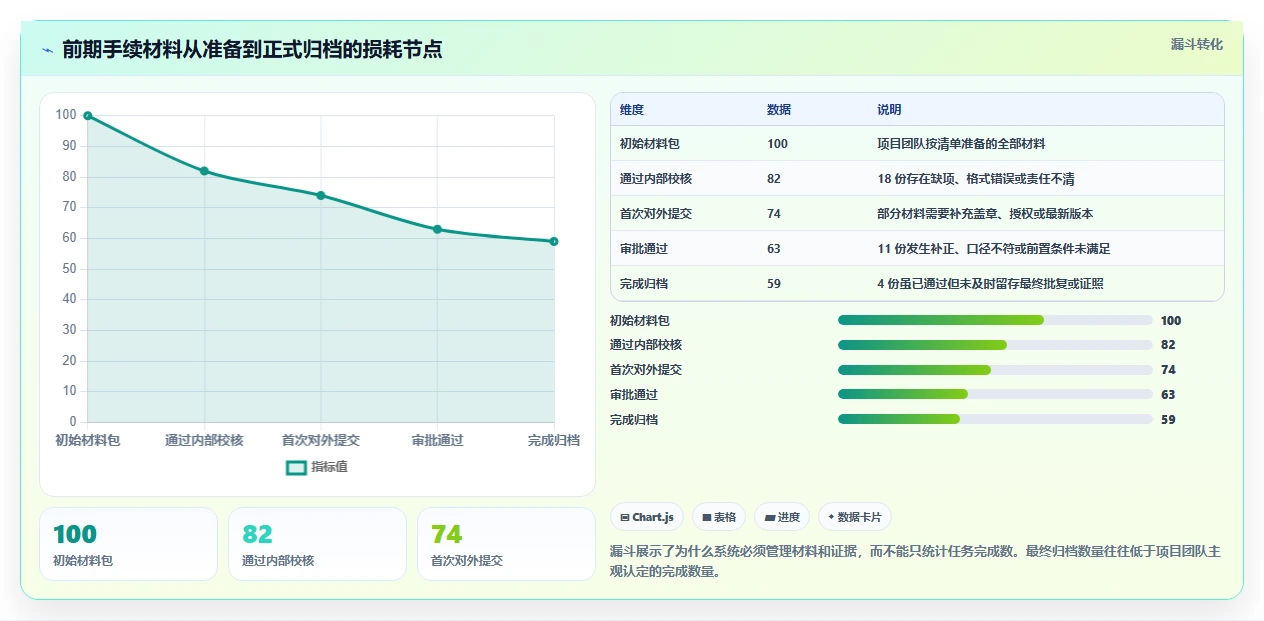Click the 通过内部校核 progress bar

pyautogui.click(x=995, y=345)
